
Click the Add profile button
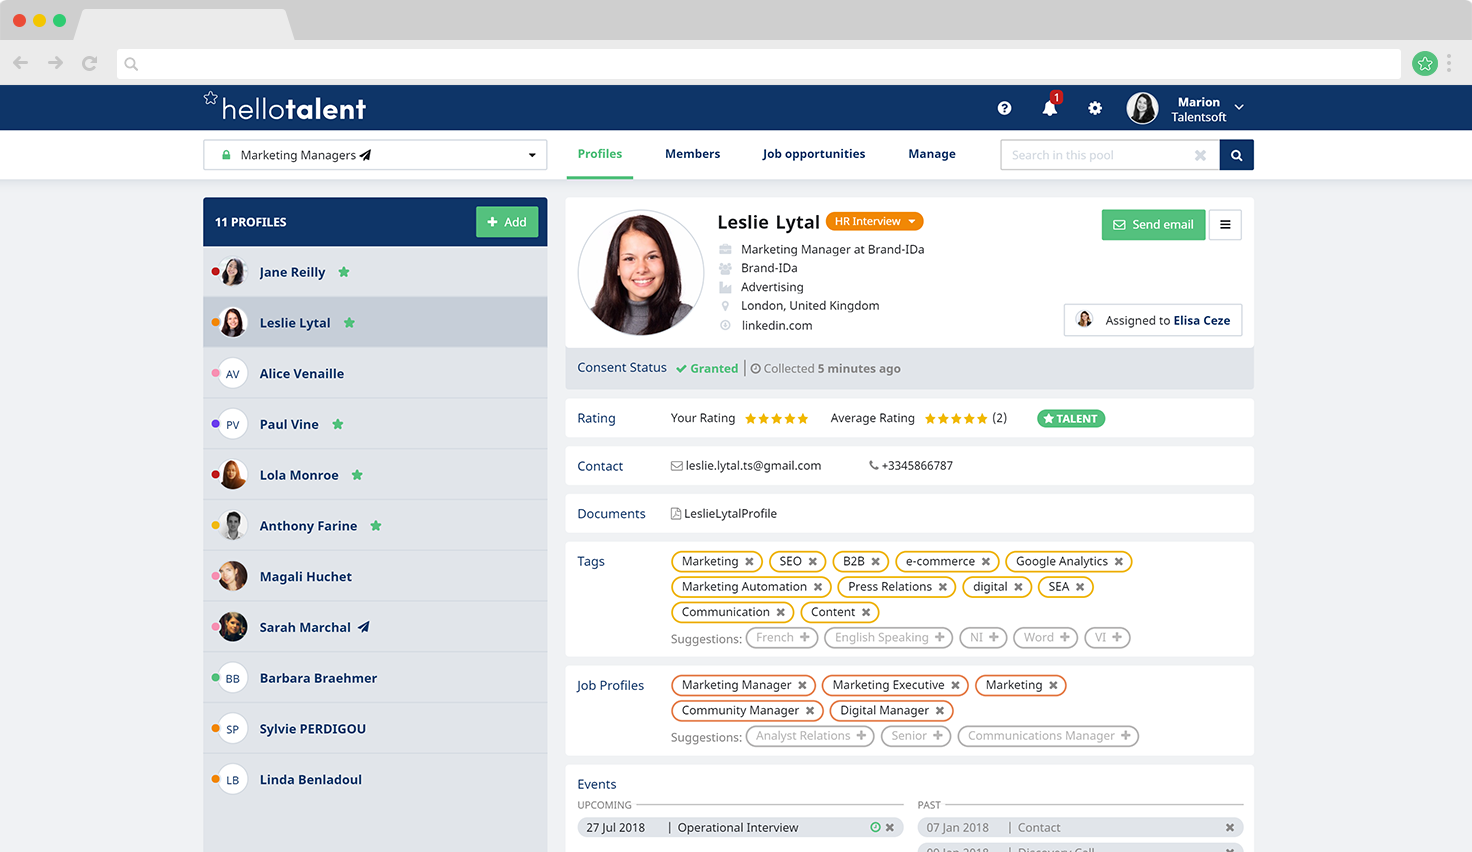[507, 222]
